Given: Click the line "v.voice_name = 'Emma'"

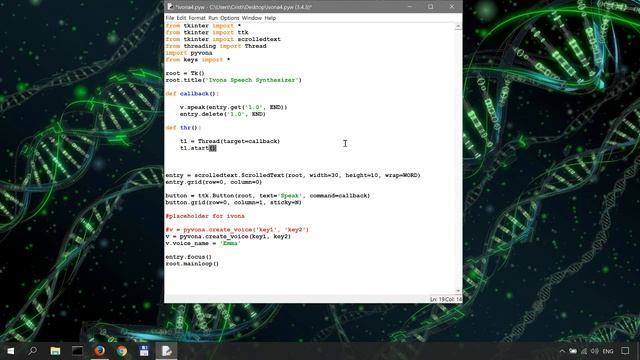Looking at the screenshot, I should click(x=203, y=243).
